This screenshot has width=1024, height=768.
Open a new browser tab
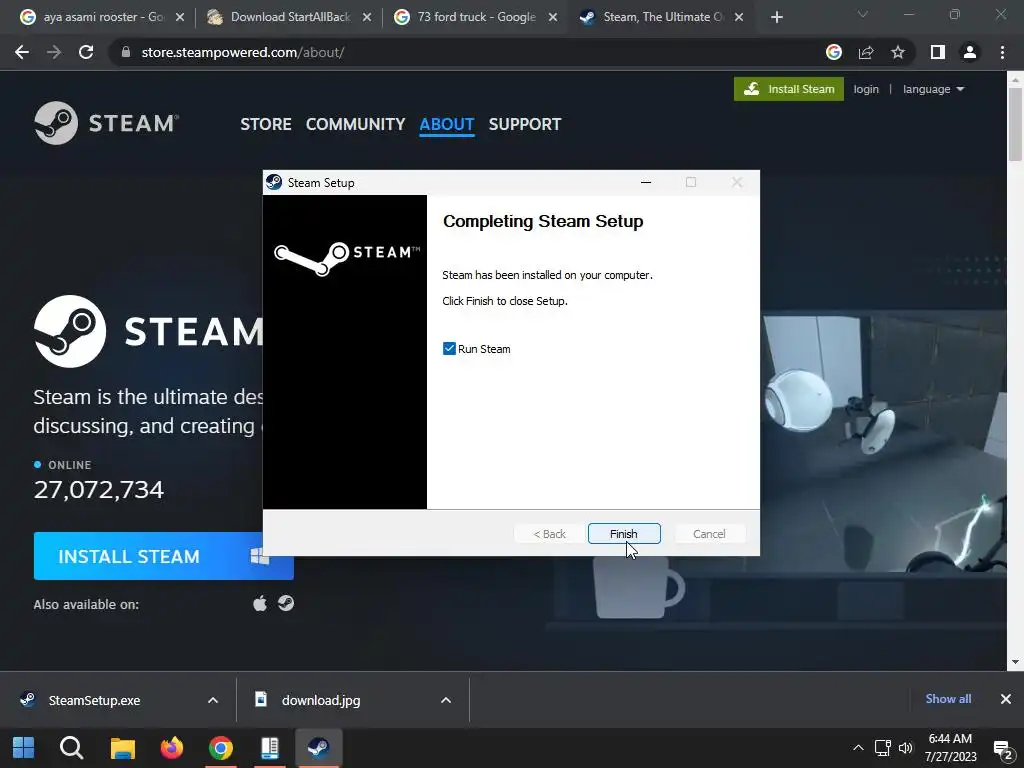click(776, 18)
